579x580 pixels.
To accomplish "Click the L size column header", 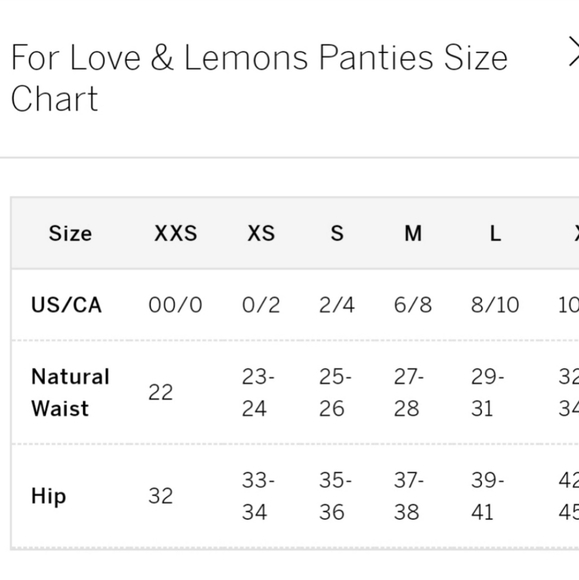I will coord(495,233).
